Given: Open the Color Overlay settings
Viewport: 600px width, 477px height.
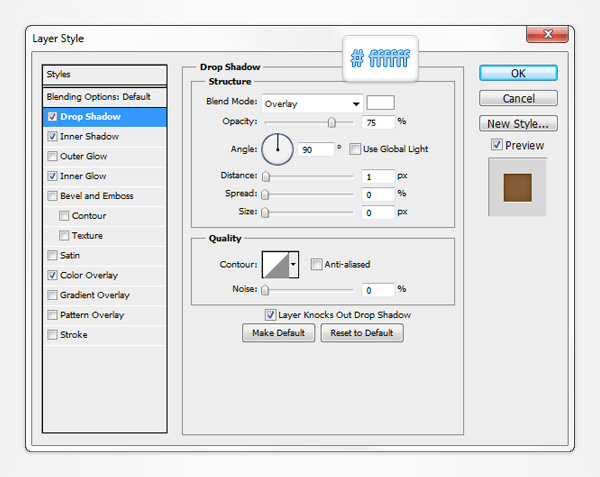Looking at the screenshot, I should coord(88,275).
